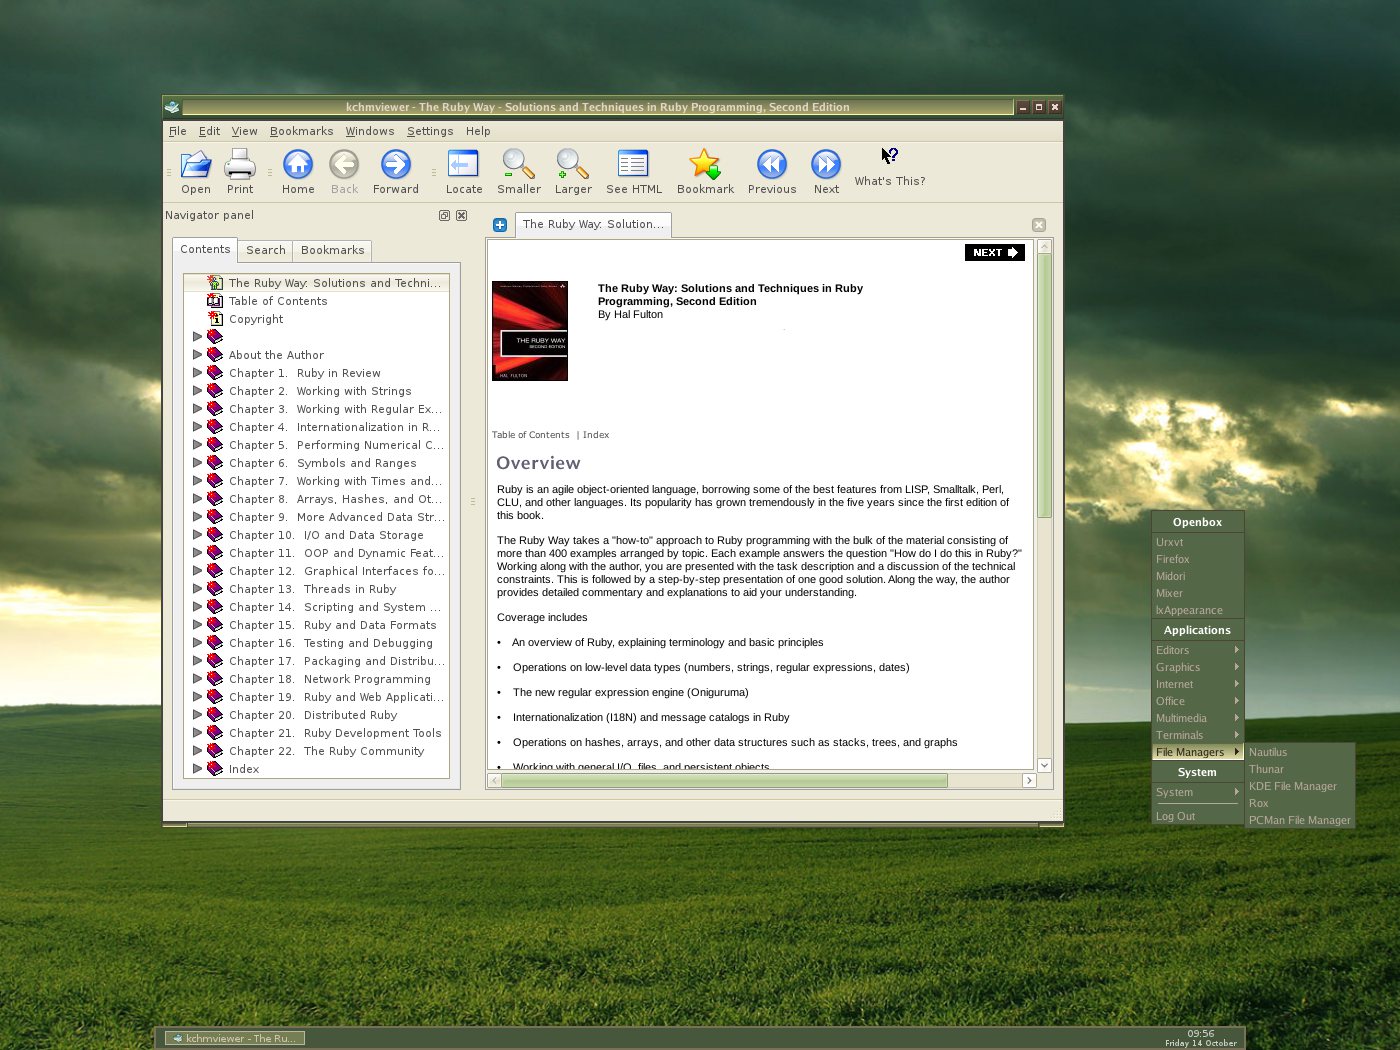This screenshot has height=1050, width=1400.
Task: Click the Forward arrow icon
Action: click(396, 165)
